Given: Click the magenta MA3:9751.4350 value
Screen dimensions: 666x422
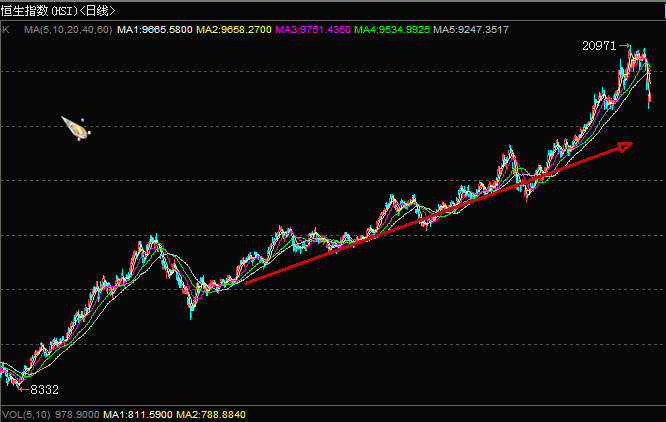Looking at the screenshot, I should coord(313,30).
